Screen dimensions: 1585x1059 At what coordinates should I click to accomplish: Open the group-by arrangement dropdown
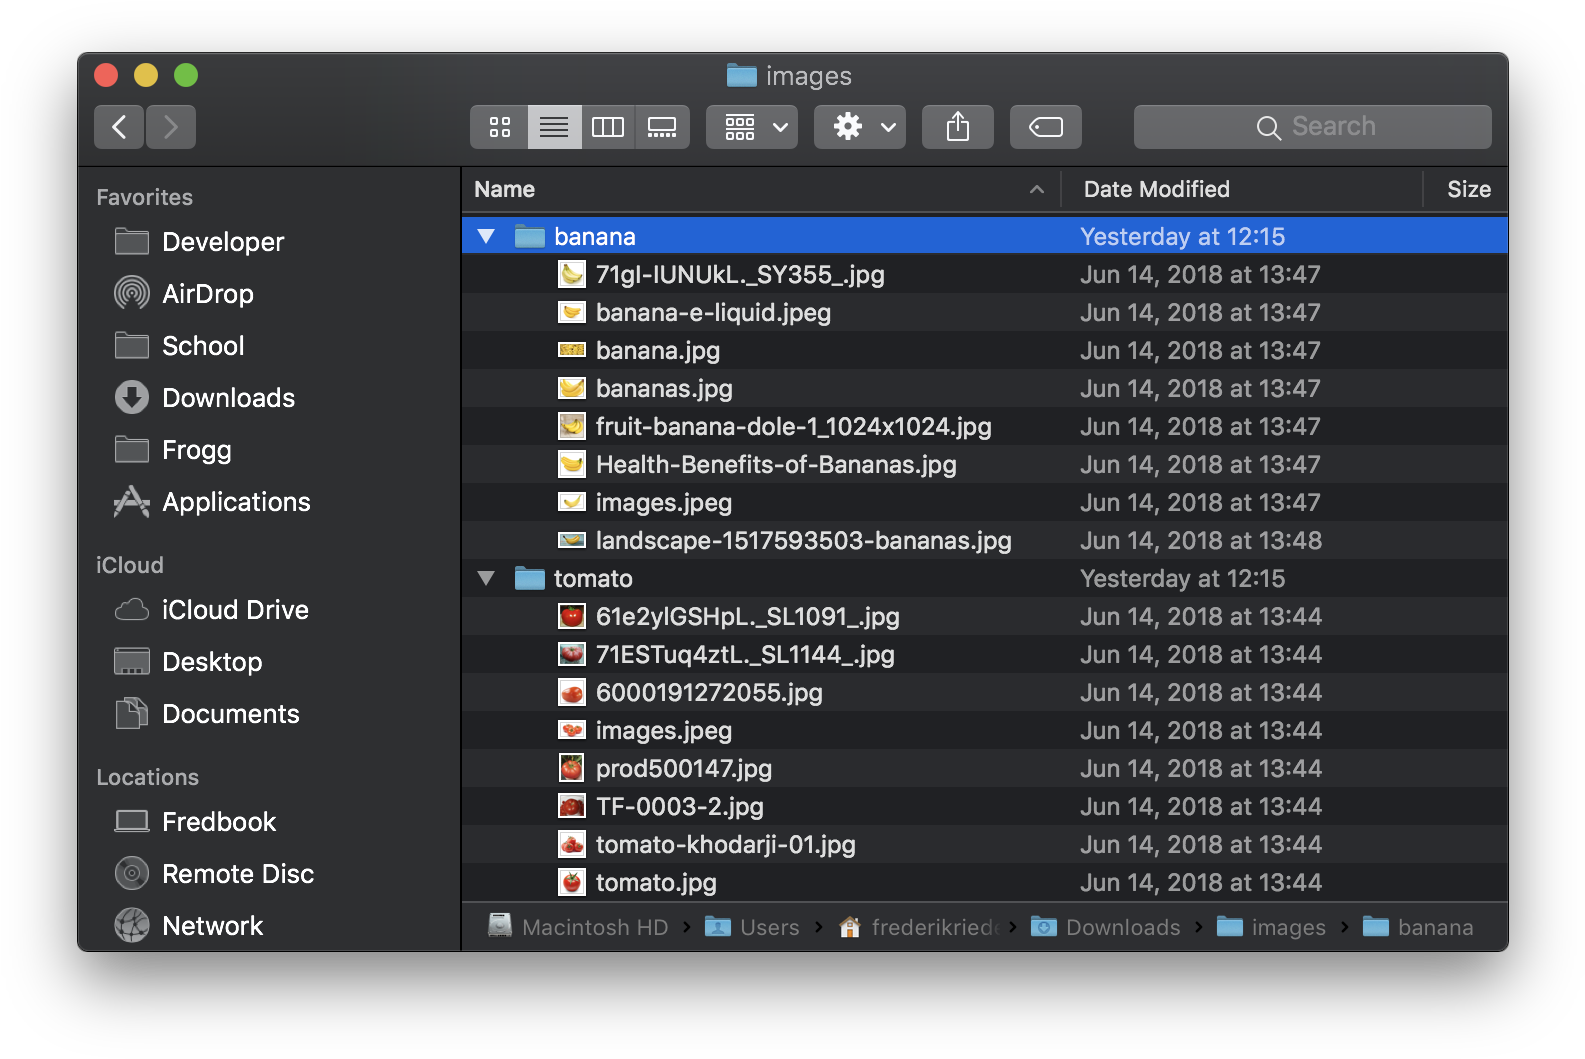752,127
